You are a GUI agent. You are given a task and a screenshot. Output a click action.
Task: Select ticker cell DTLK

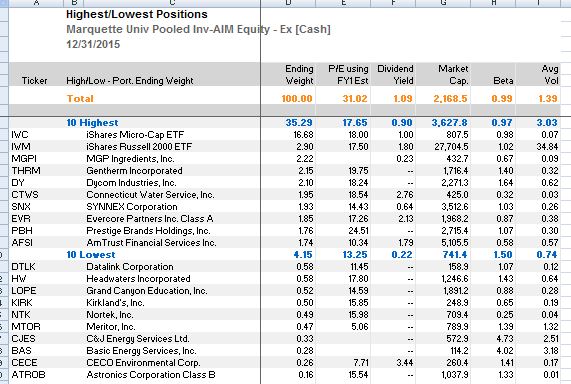[x=23, y=267]
